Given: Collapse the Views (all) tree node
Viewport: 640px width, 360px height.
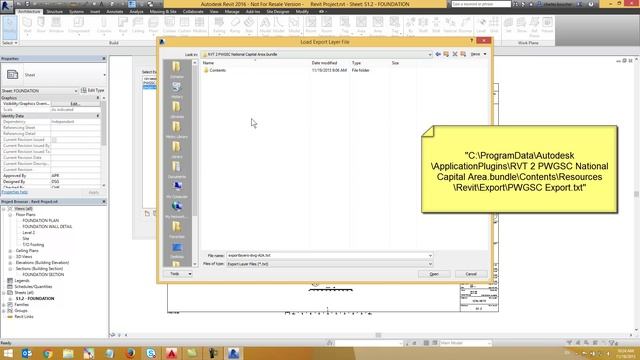Looking at the screenshot, I should pyautogui.click(x=4, y=209).
